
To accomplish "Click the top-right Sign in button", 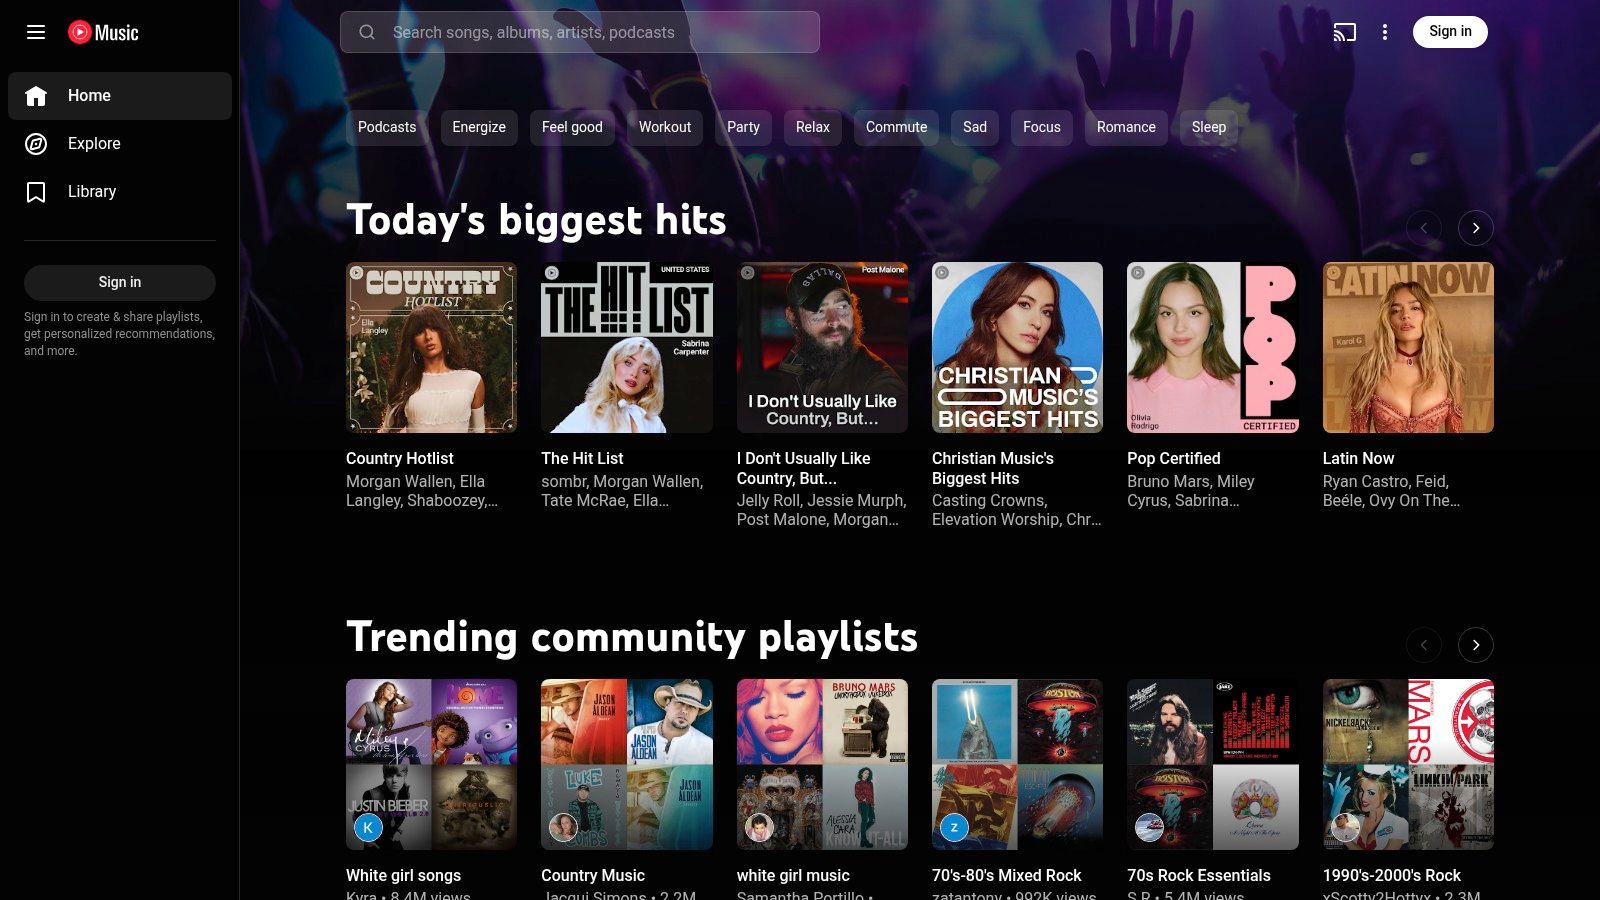I will click(1450, 31).
